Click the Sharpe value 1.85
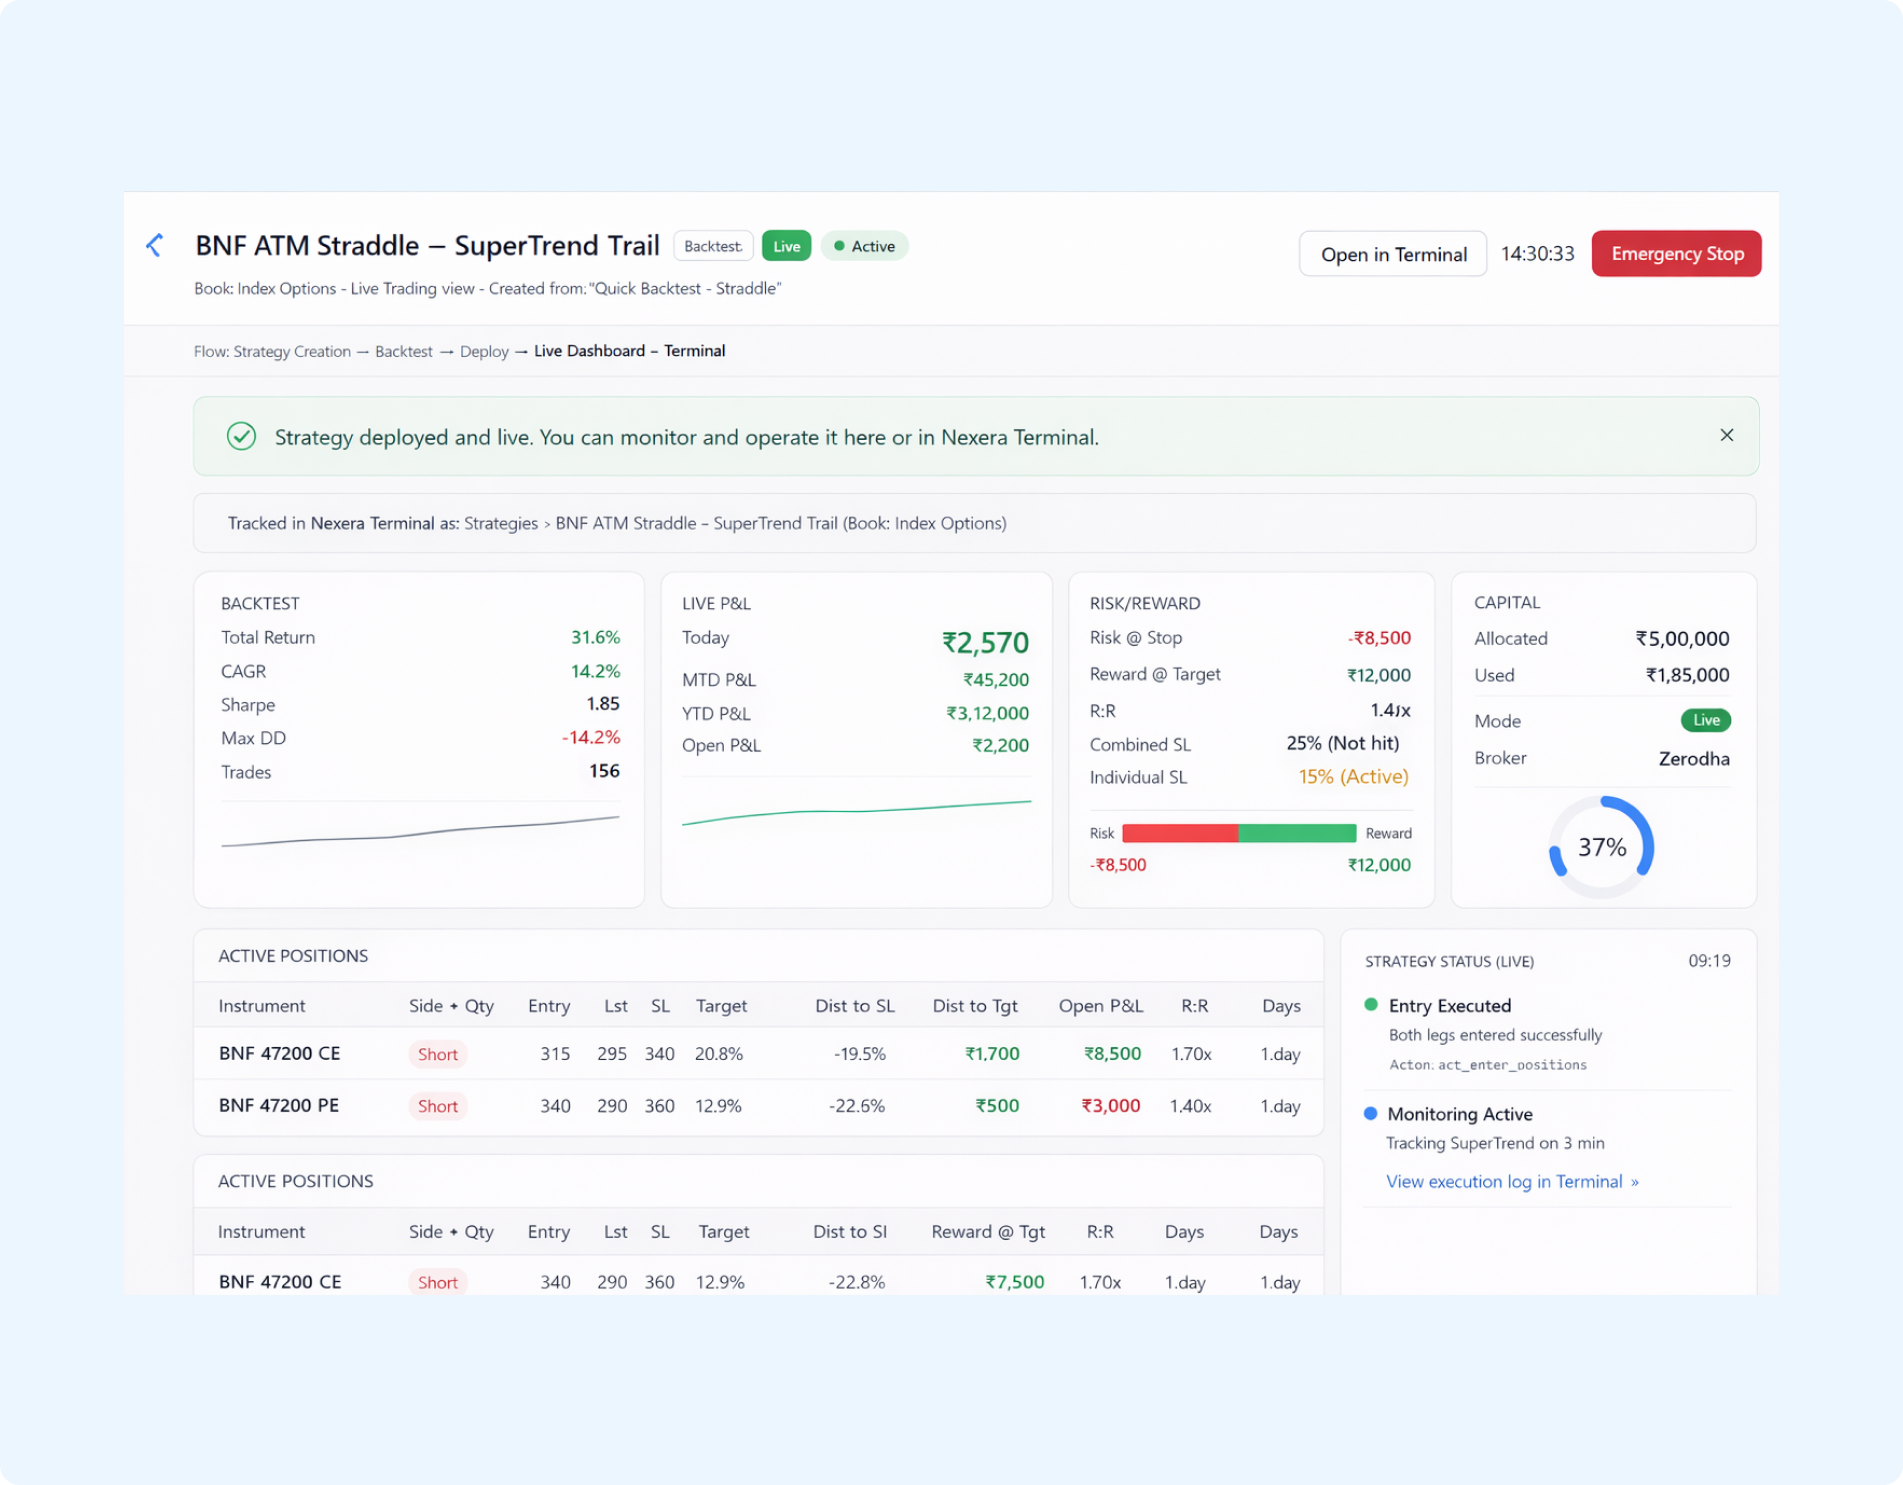Image resolution: width=1903 pixels, height=1485 pixels. pos(603,704)
